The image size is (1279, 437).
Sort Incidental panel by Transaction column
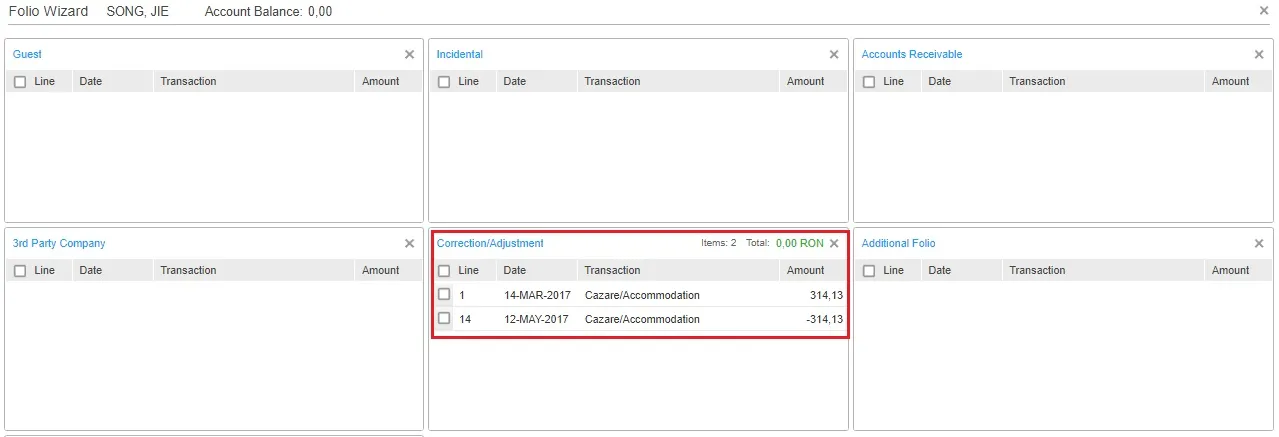pyautogui.click(x=612, y=82)
